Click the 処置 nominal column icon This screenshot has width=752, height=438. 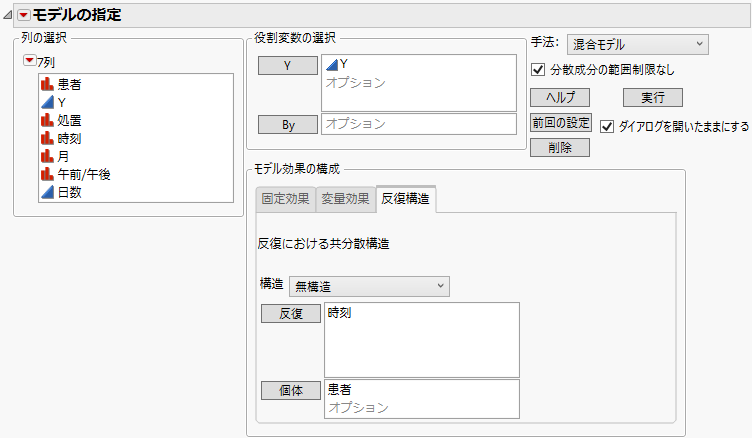(x=46, y=120)
